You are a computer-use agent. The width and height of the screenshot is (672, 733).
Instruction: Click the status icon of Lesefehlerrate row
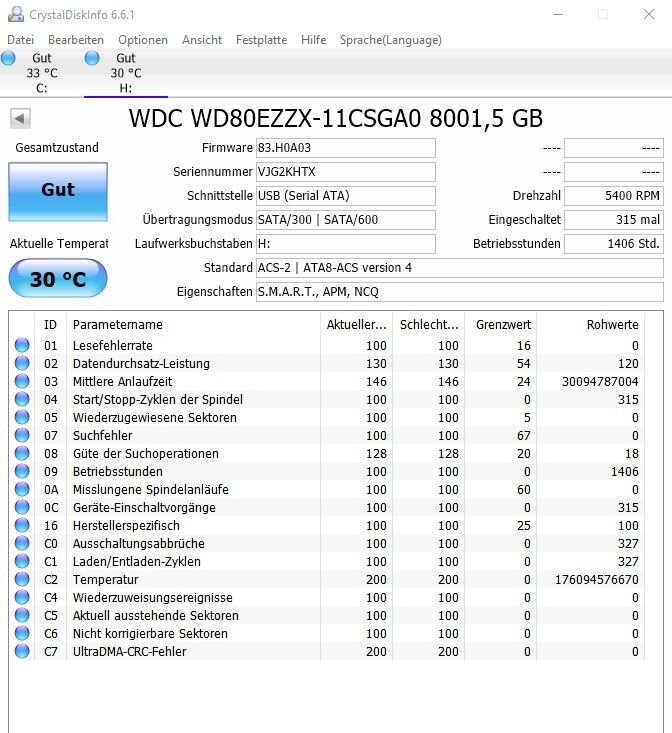pyautogui.click(x=22, y=345)
